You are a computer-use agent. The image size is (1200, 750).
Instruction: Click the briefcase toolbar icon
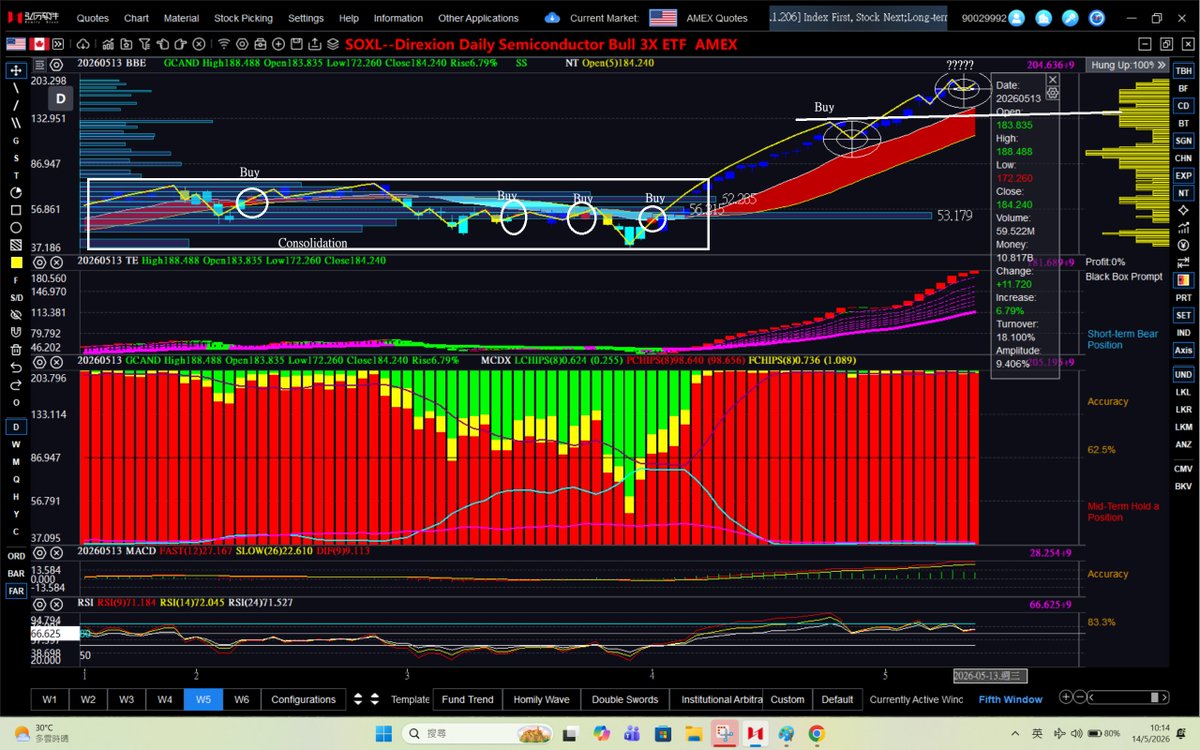pos(259,45)
